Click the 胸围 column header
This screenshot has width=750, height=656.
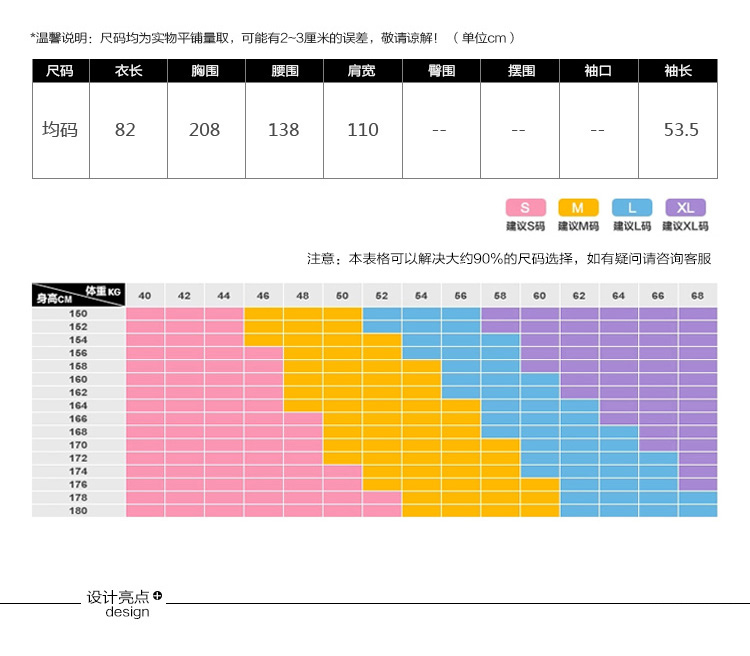(206, 71)
